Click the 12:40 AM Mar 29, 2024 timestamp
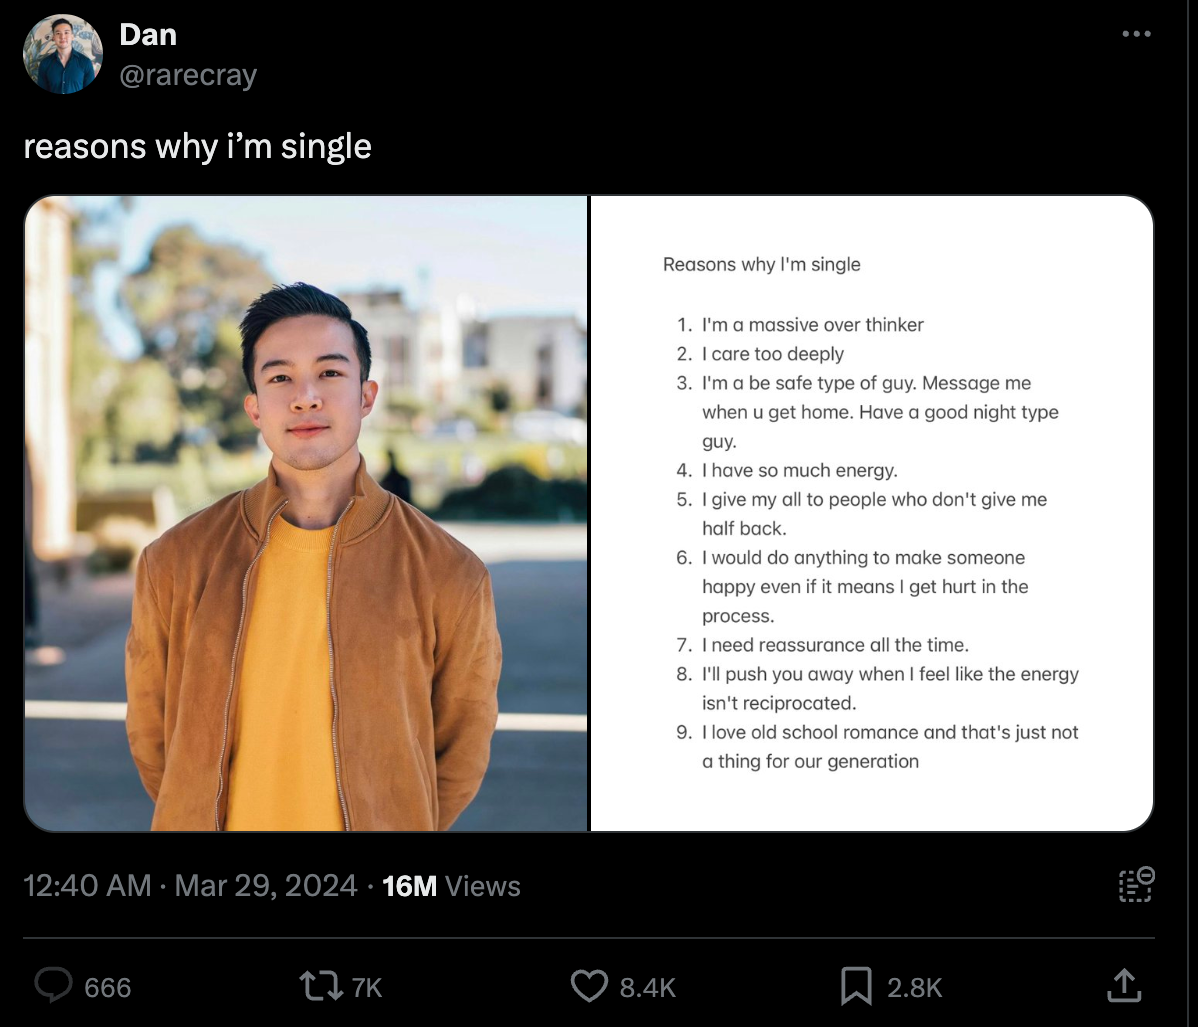 (190, 886)
